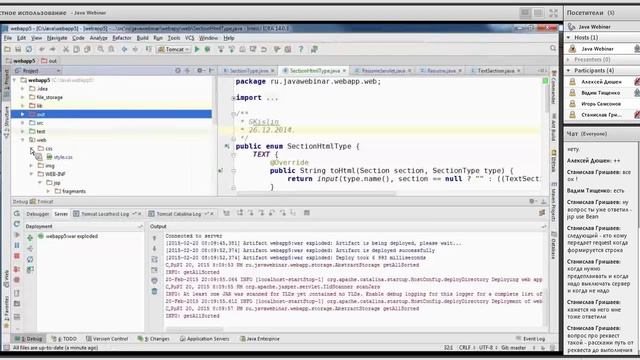Open the Analyze menu
Screen dimensions: 640x360
98,38
